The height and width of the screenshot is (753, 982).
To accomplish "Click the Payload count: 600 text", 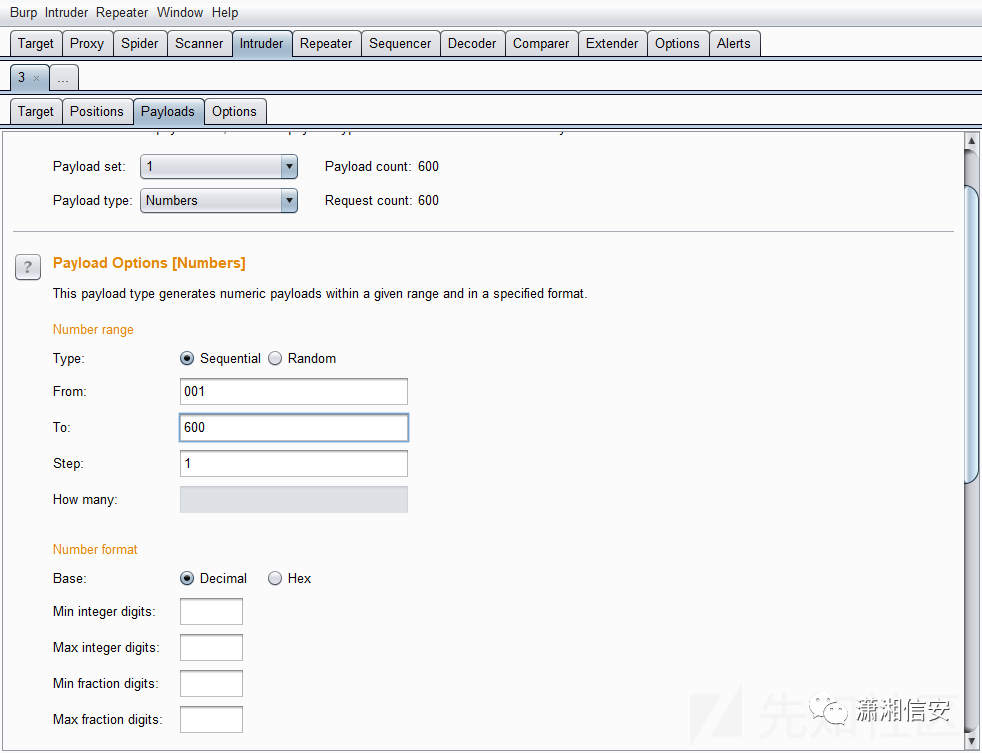I will coord(382,167).
